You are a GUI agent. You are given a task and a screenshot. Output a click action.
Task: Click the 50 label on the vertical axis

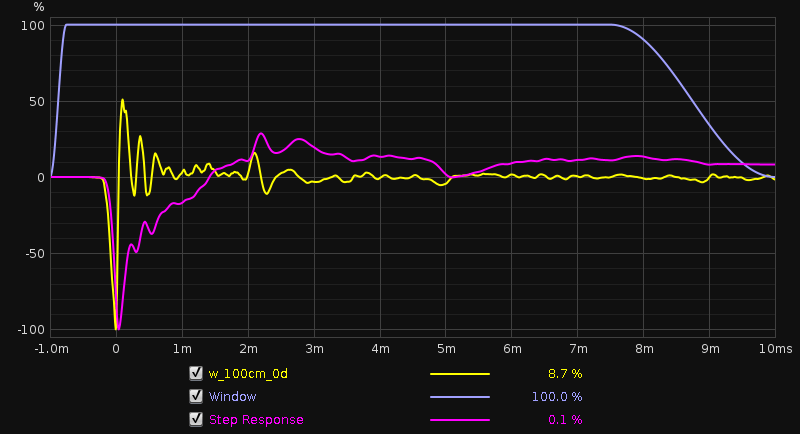tap(37, 101)
